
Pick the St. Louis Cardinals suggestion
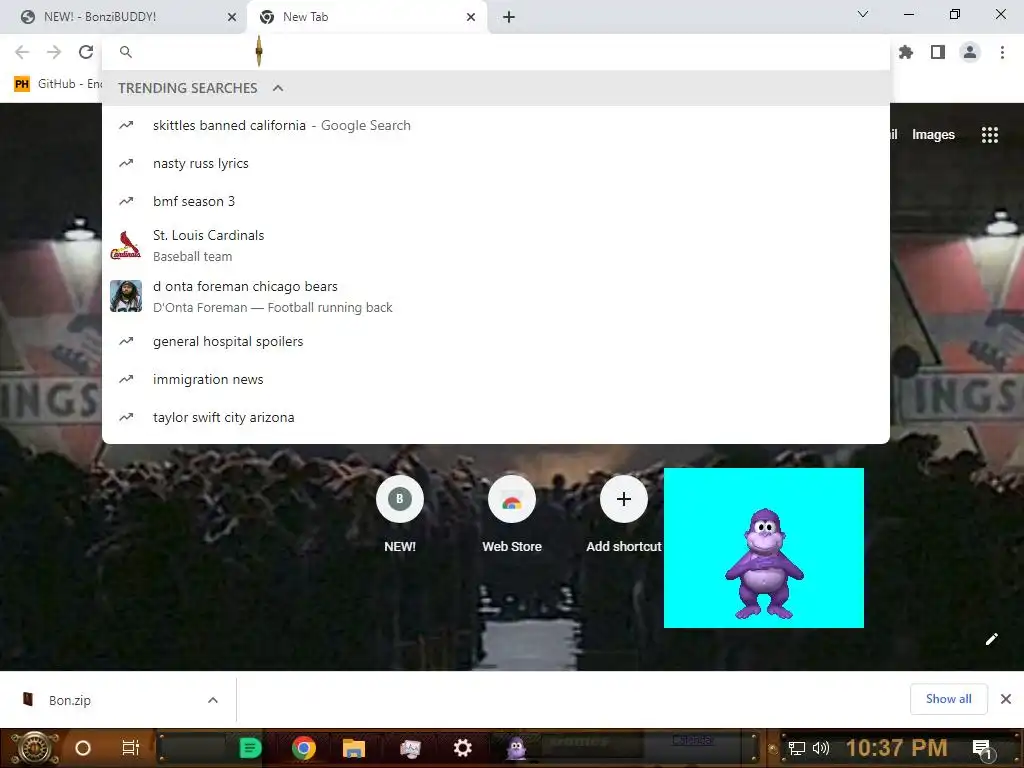tap(496, 246)
